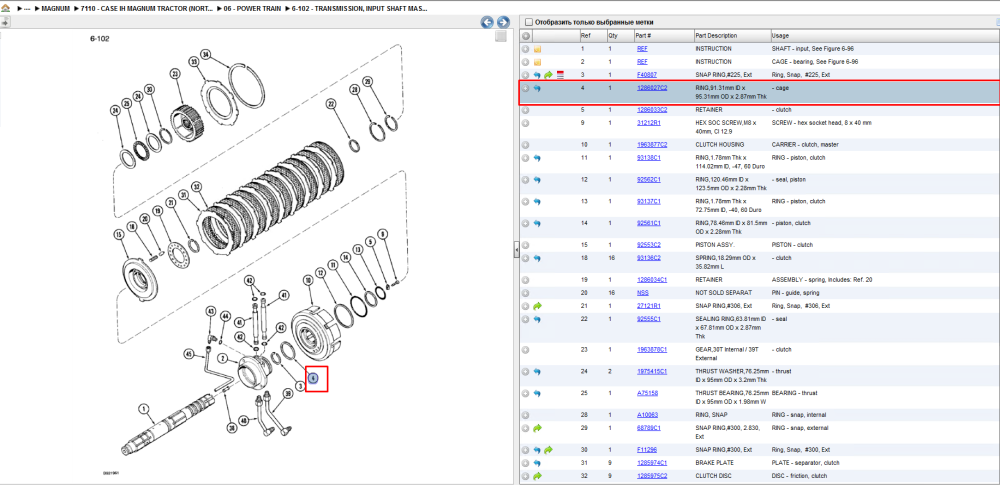Click blue arrow icon for 1285974C1
This screenshot has width=1000, height=485.
[537, 463]
